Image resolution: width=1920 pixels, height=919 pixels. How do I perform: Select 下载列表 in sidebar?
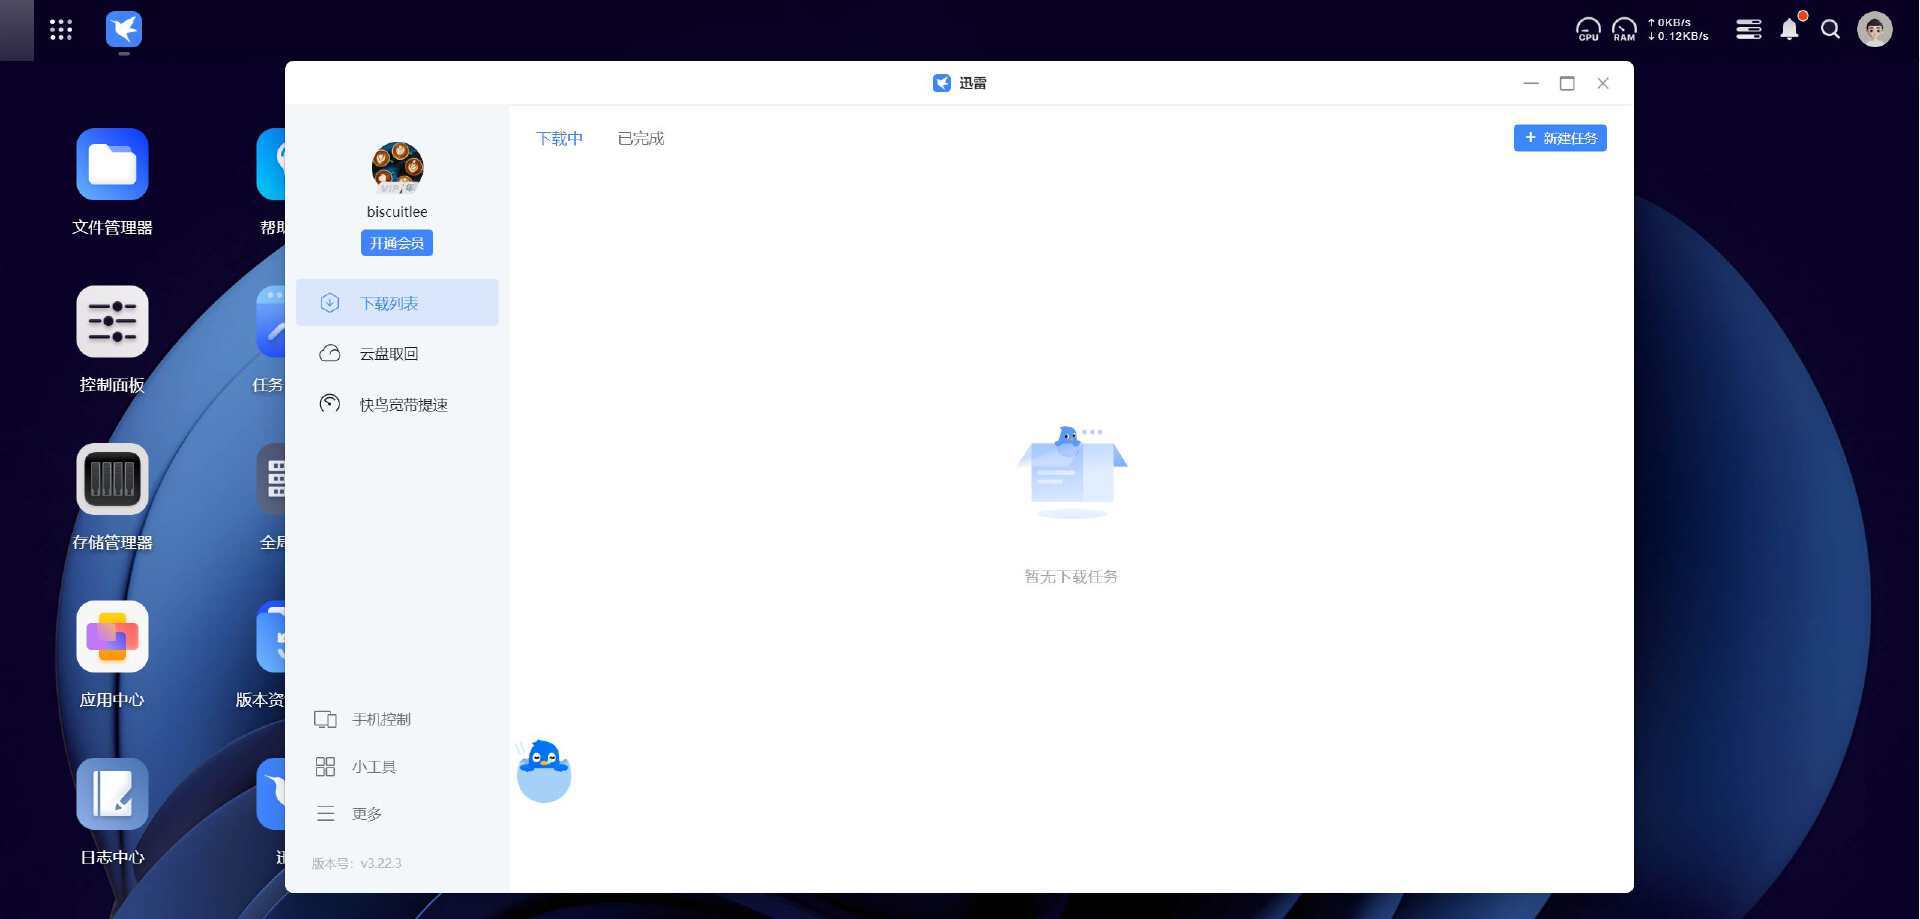pos(397,303)
